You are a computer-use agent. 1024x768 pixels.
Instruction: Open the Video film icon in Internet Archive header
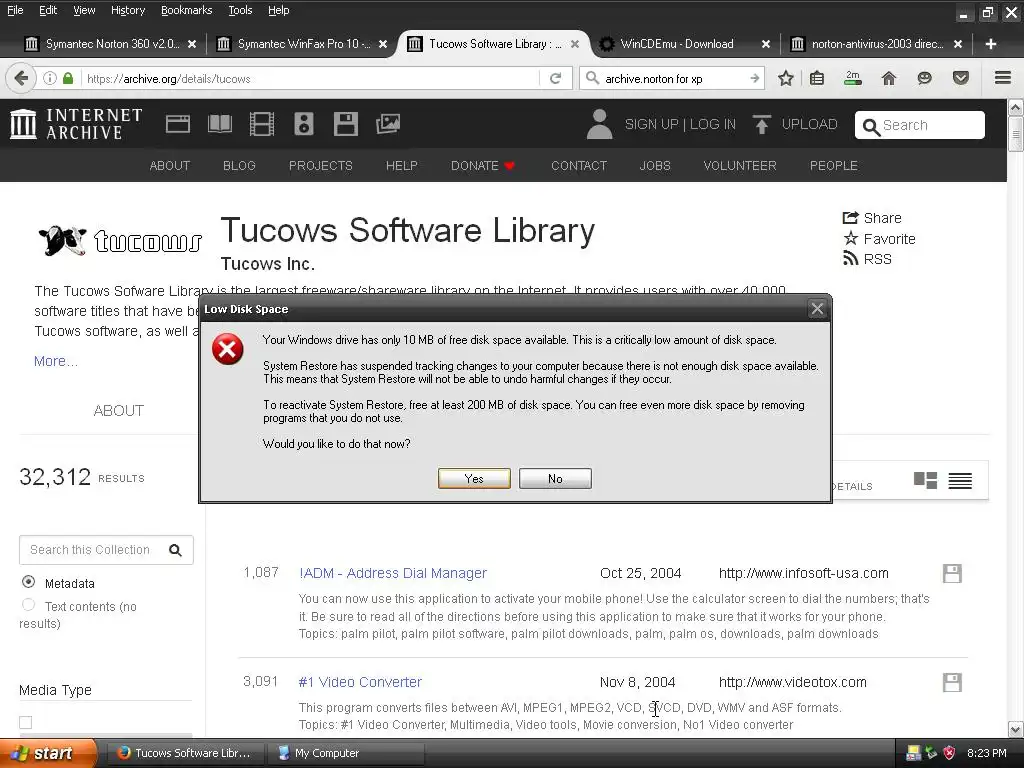coord(261,123)
